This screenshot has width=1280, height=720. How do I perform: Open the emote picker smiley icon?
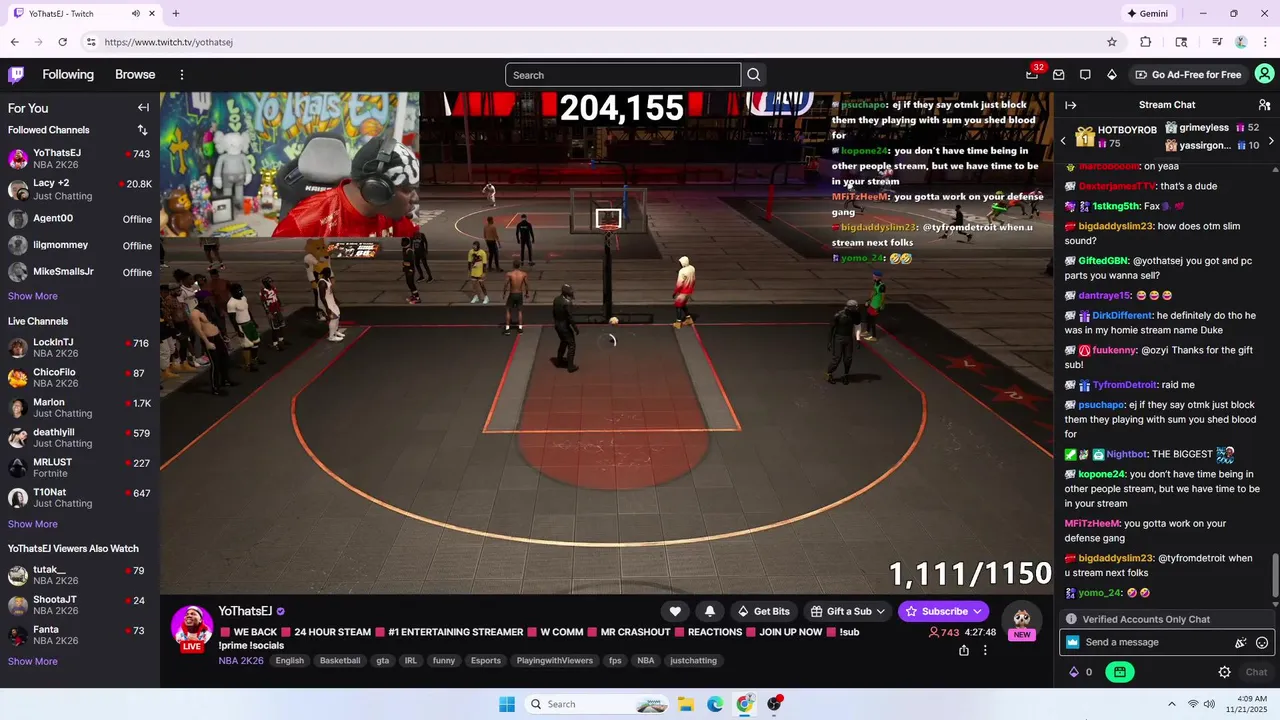tap(1262, 643)
